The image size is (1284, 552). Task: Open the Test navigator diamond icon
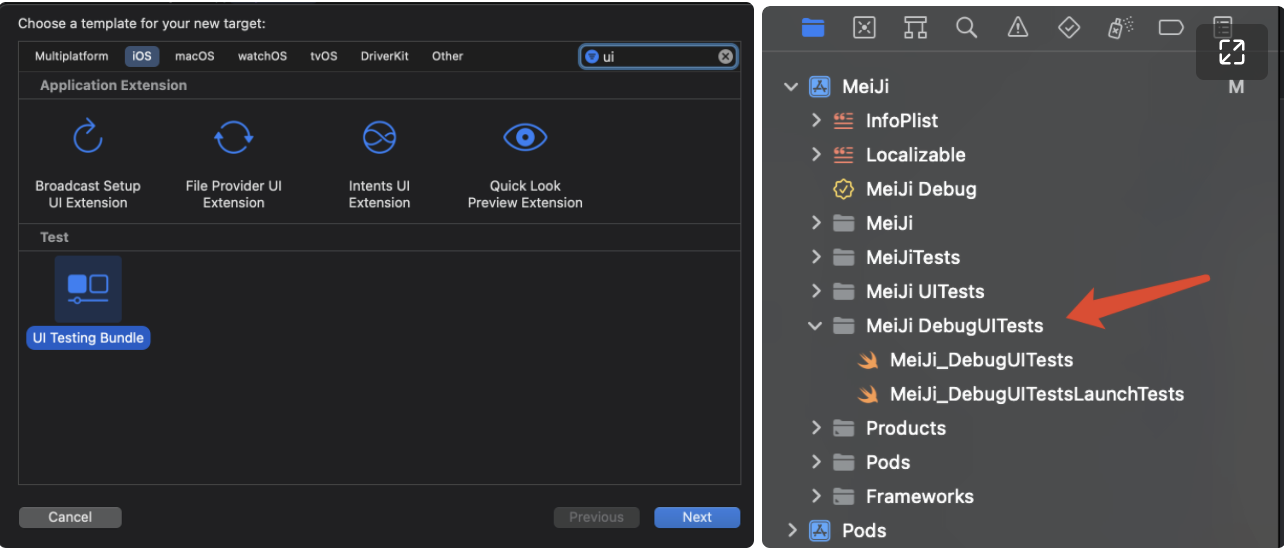1069,28
